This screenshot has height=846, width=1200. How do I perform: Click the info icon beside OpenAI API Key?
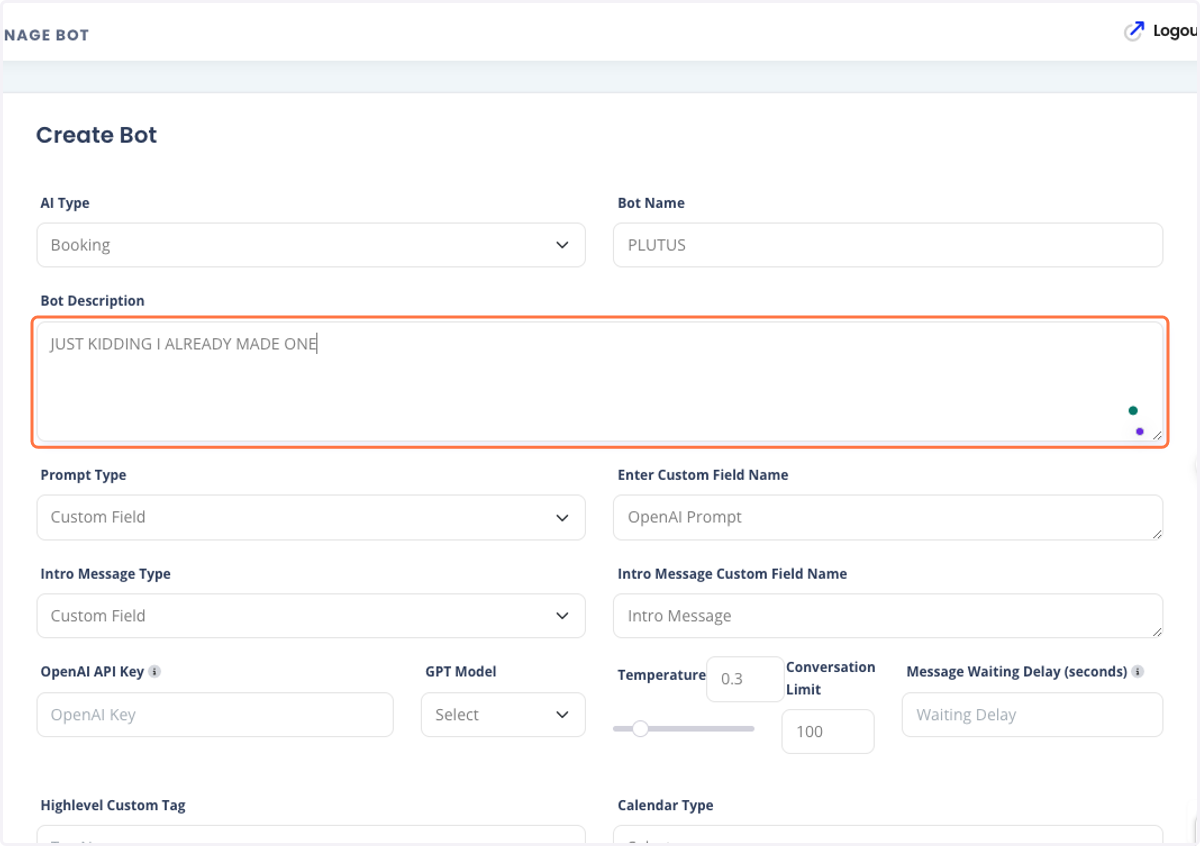[155, 672]
